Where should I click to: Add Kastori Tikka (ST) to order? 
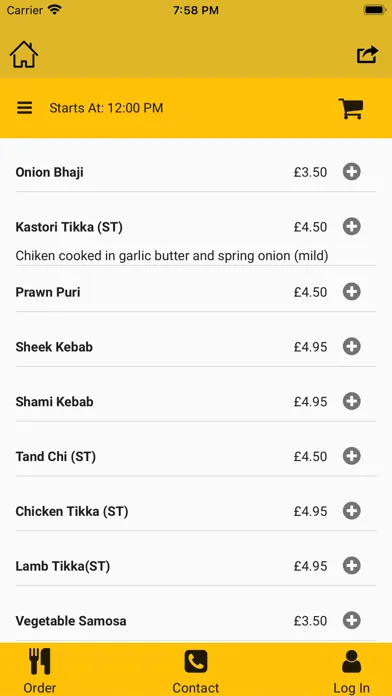click(x=352, y=227)
